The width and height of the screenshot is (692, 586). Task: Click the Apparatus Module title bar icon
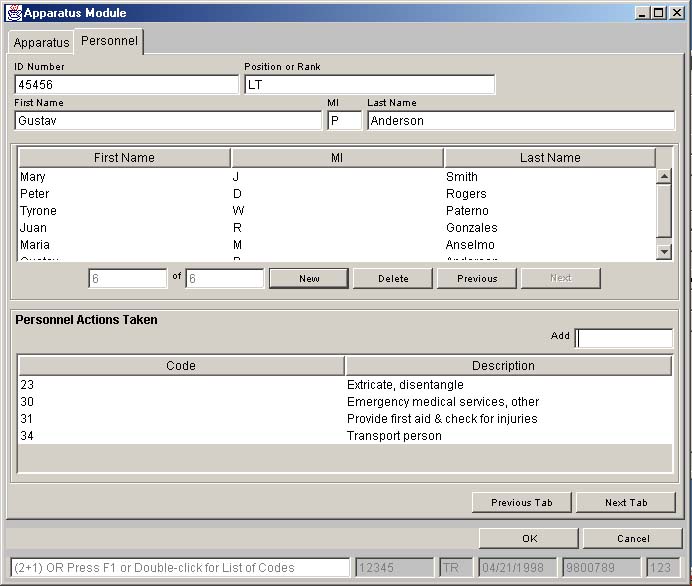[14, 13]
